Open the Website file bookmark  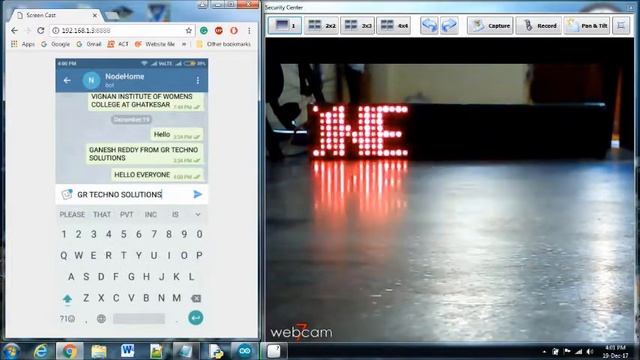[x=155, y=44]
